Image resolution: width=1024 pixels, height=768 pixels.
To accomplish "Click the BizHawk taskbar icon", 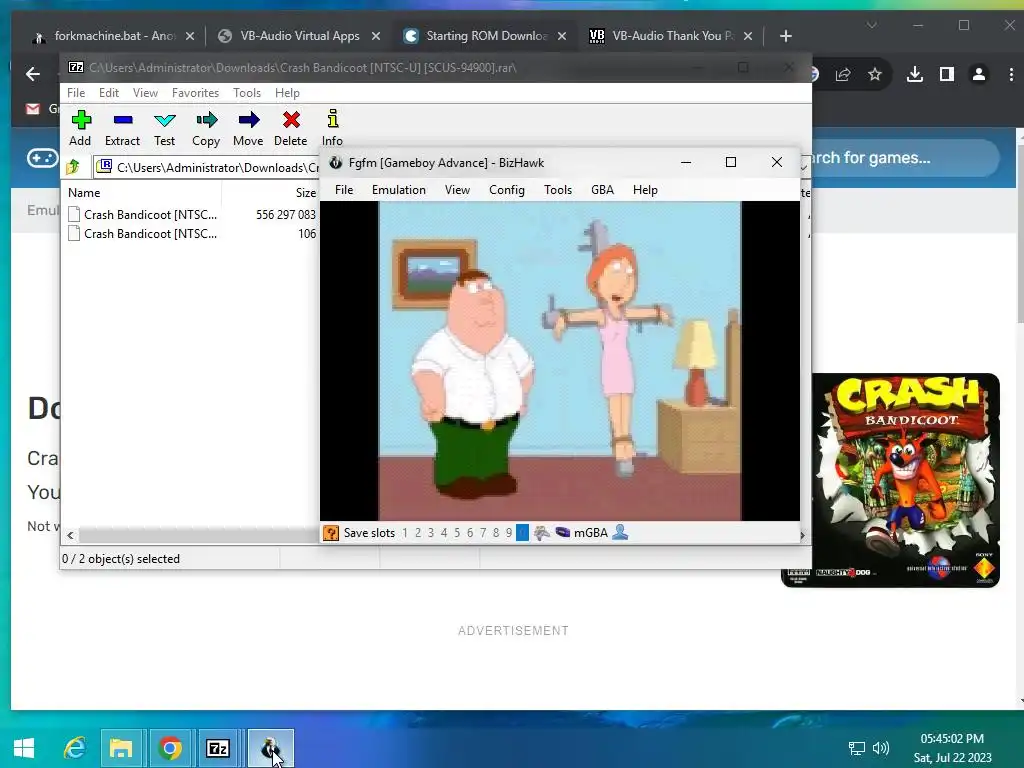I will pyautogui.click(x=270, y=748).
